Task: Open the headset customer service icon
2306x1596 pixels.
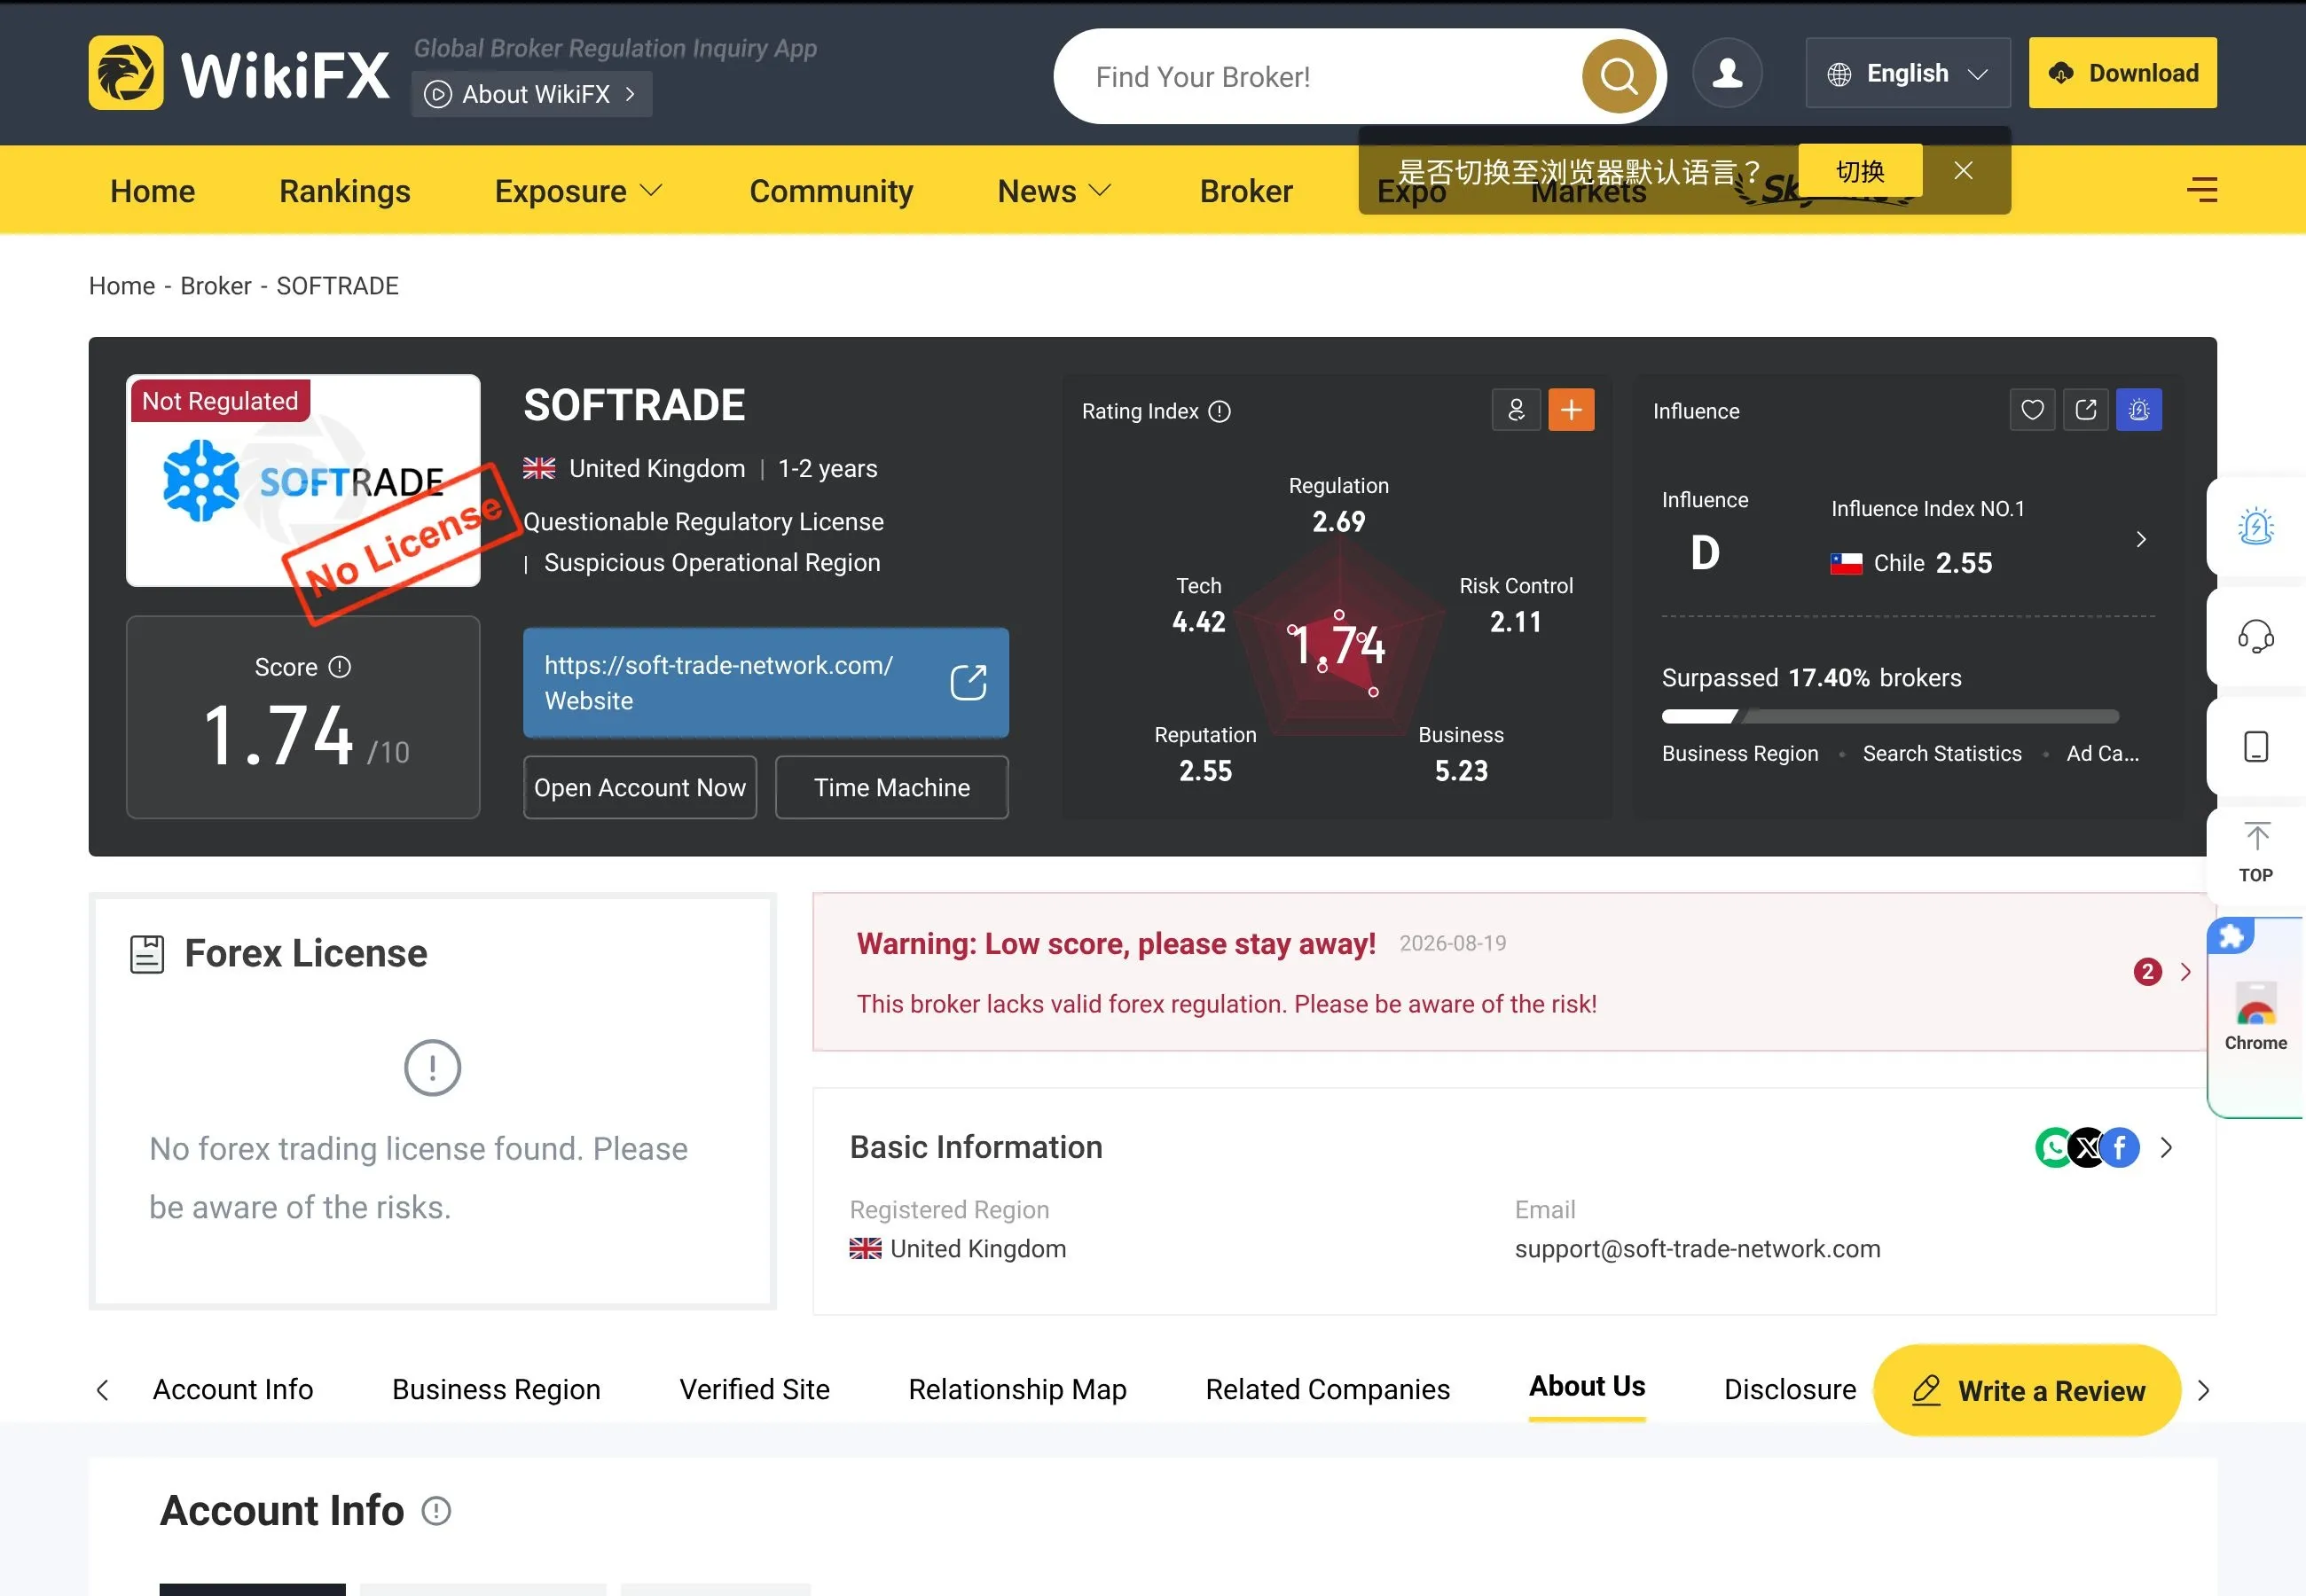Action: 2255,636
